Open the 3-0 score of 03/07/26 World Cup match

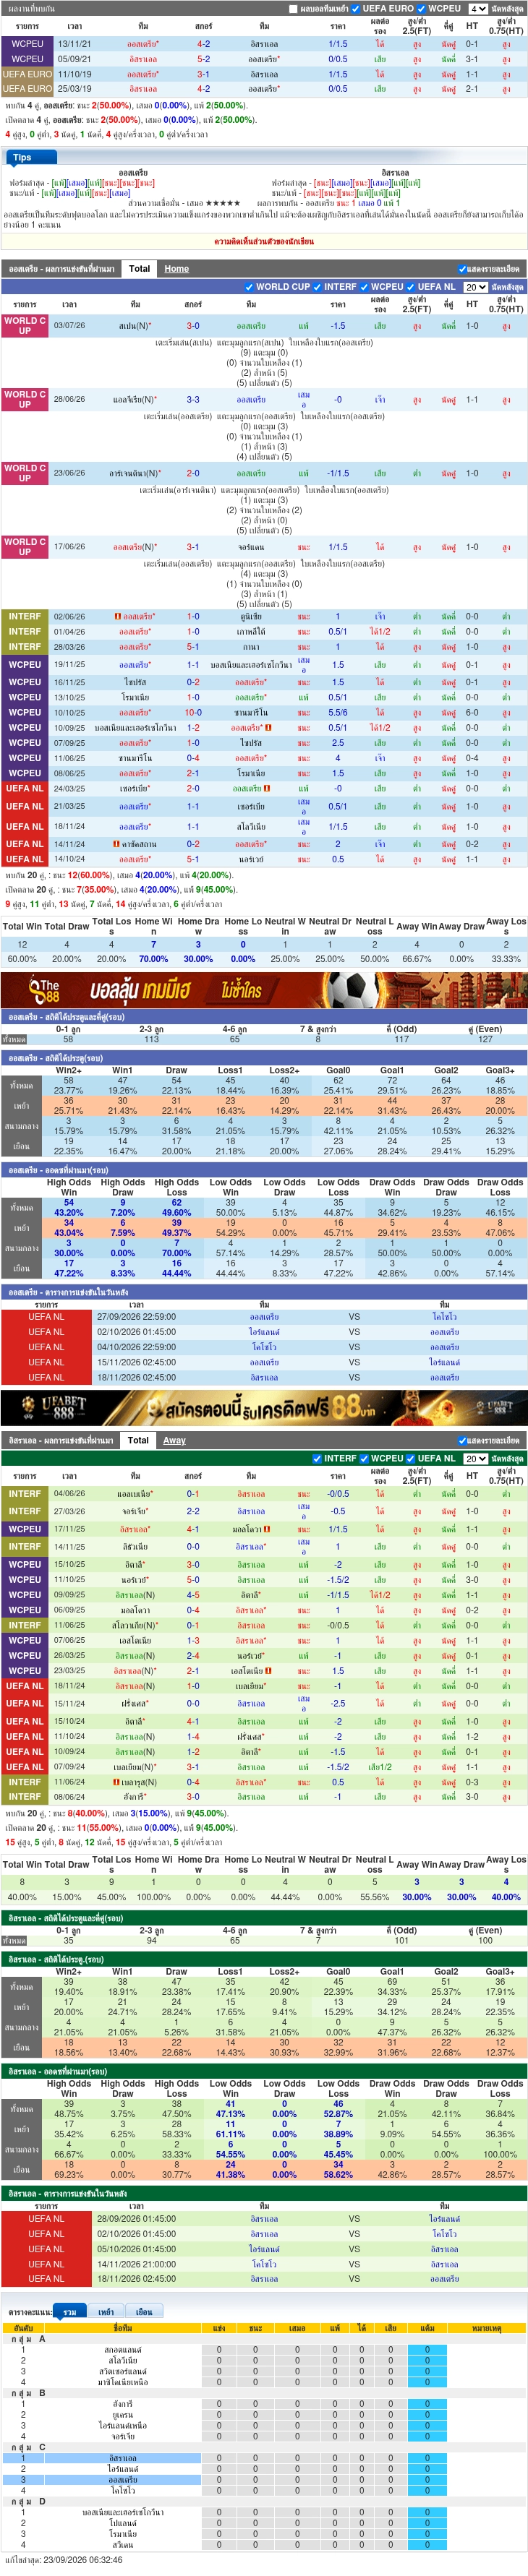click(193, 326)
